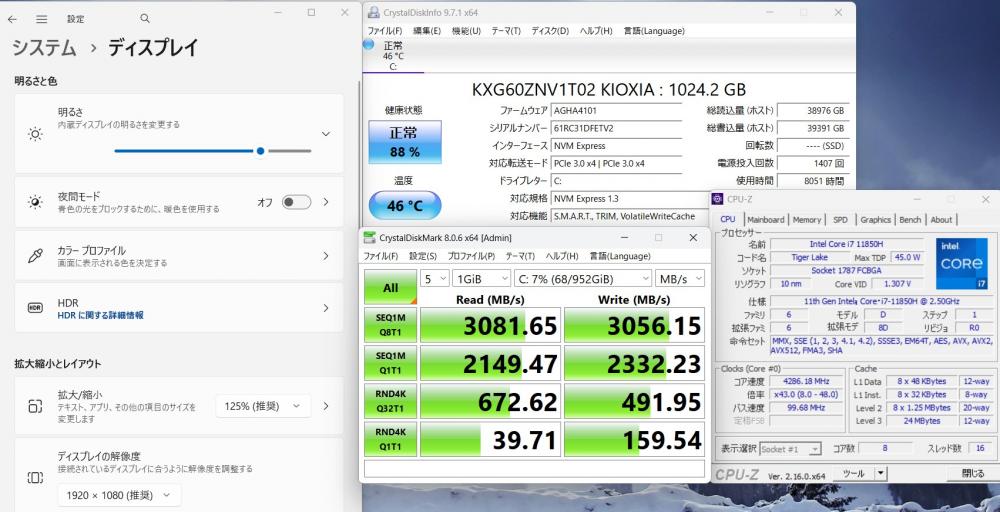Open the 1920 × 1080 resolution dropdown
The width and height of the screenshot is (1000, 512).
point(119,495)
